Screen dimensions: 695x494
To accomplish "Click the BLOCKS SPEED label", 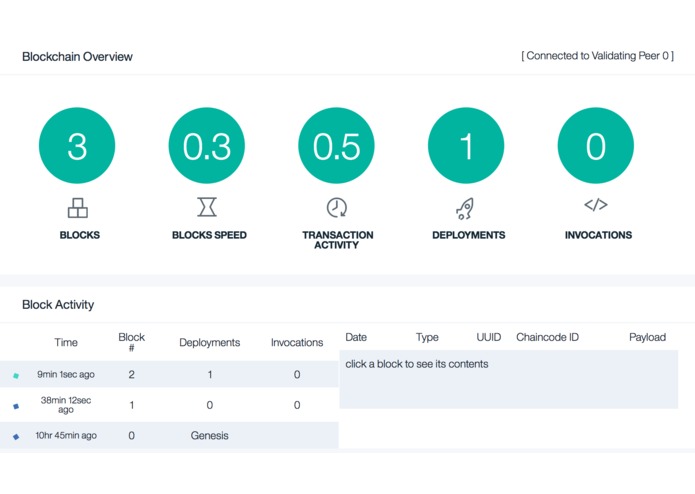I will (x=209, y=235).
